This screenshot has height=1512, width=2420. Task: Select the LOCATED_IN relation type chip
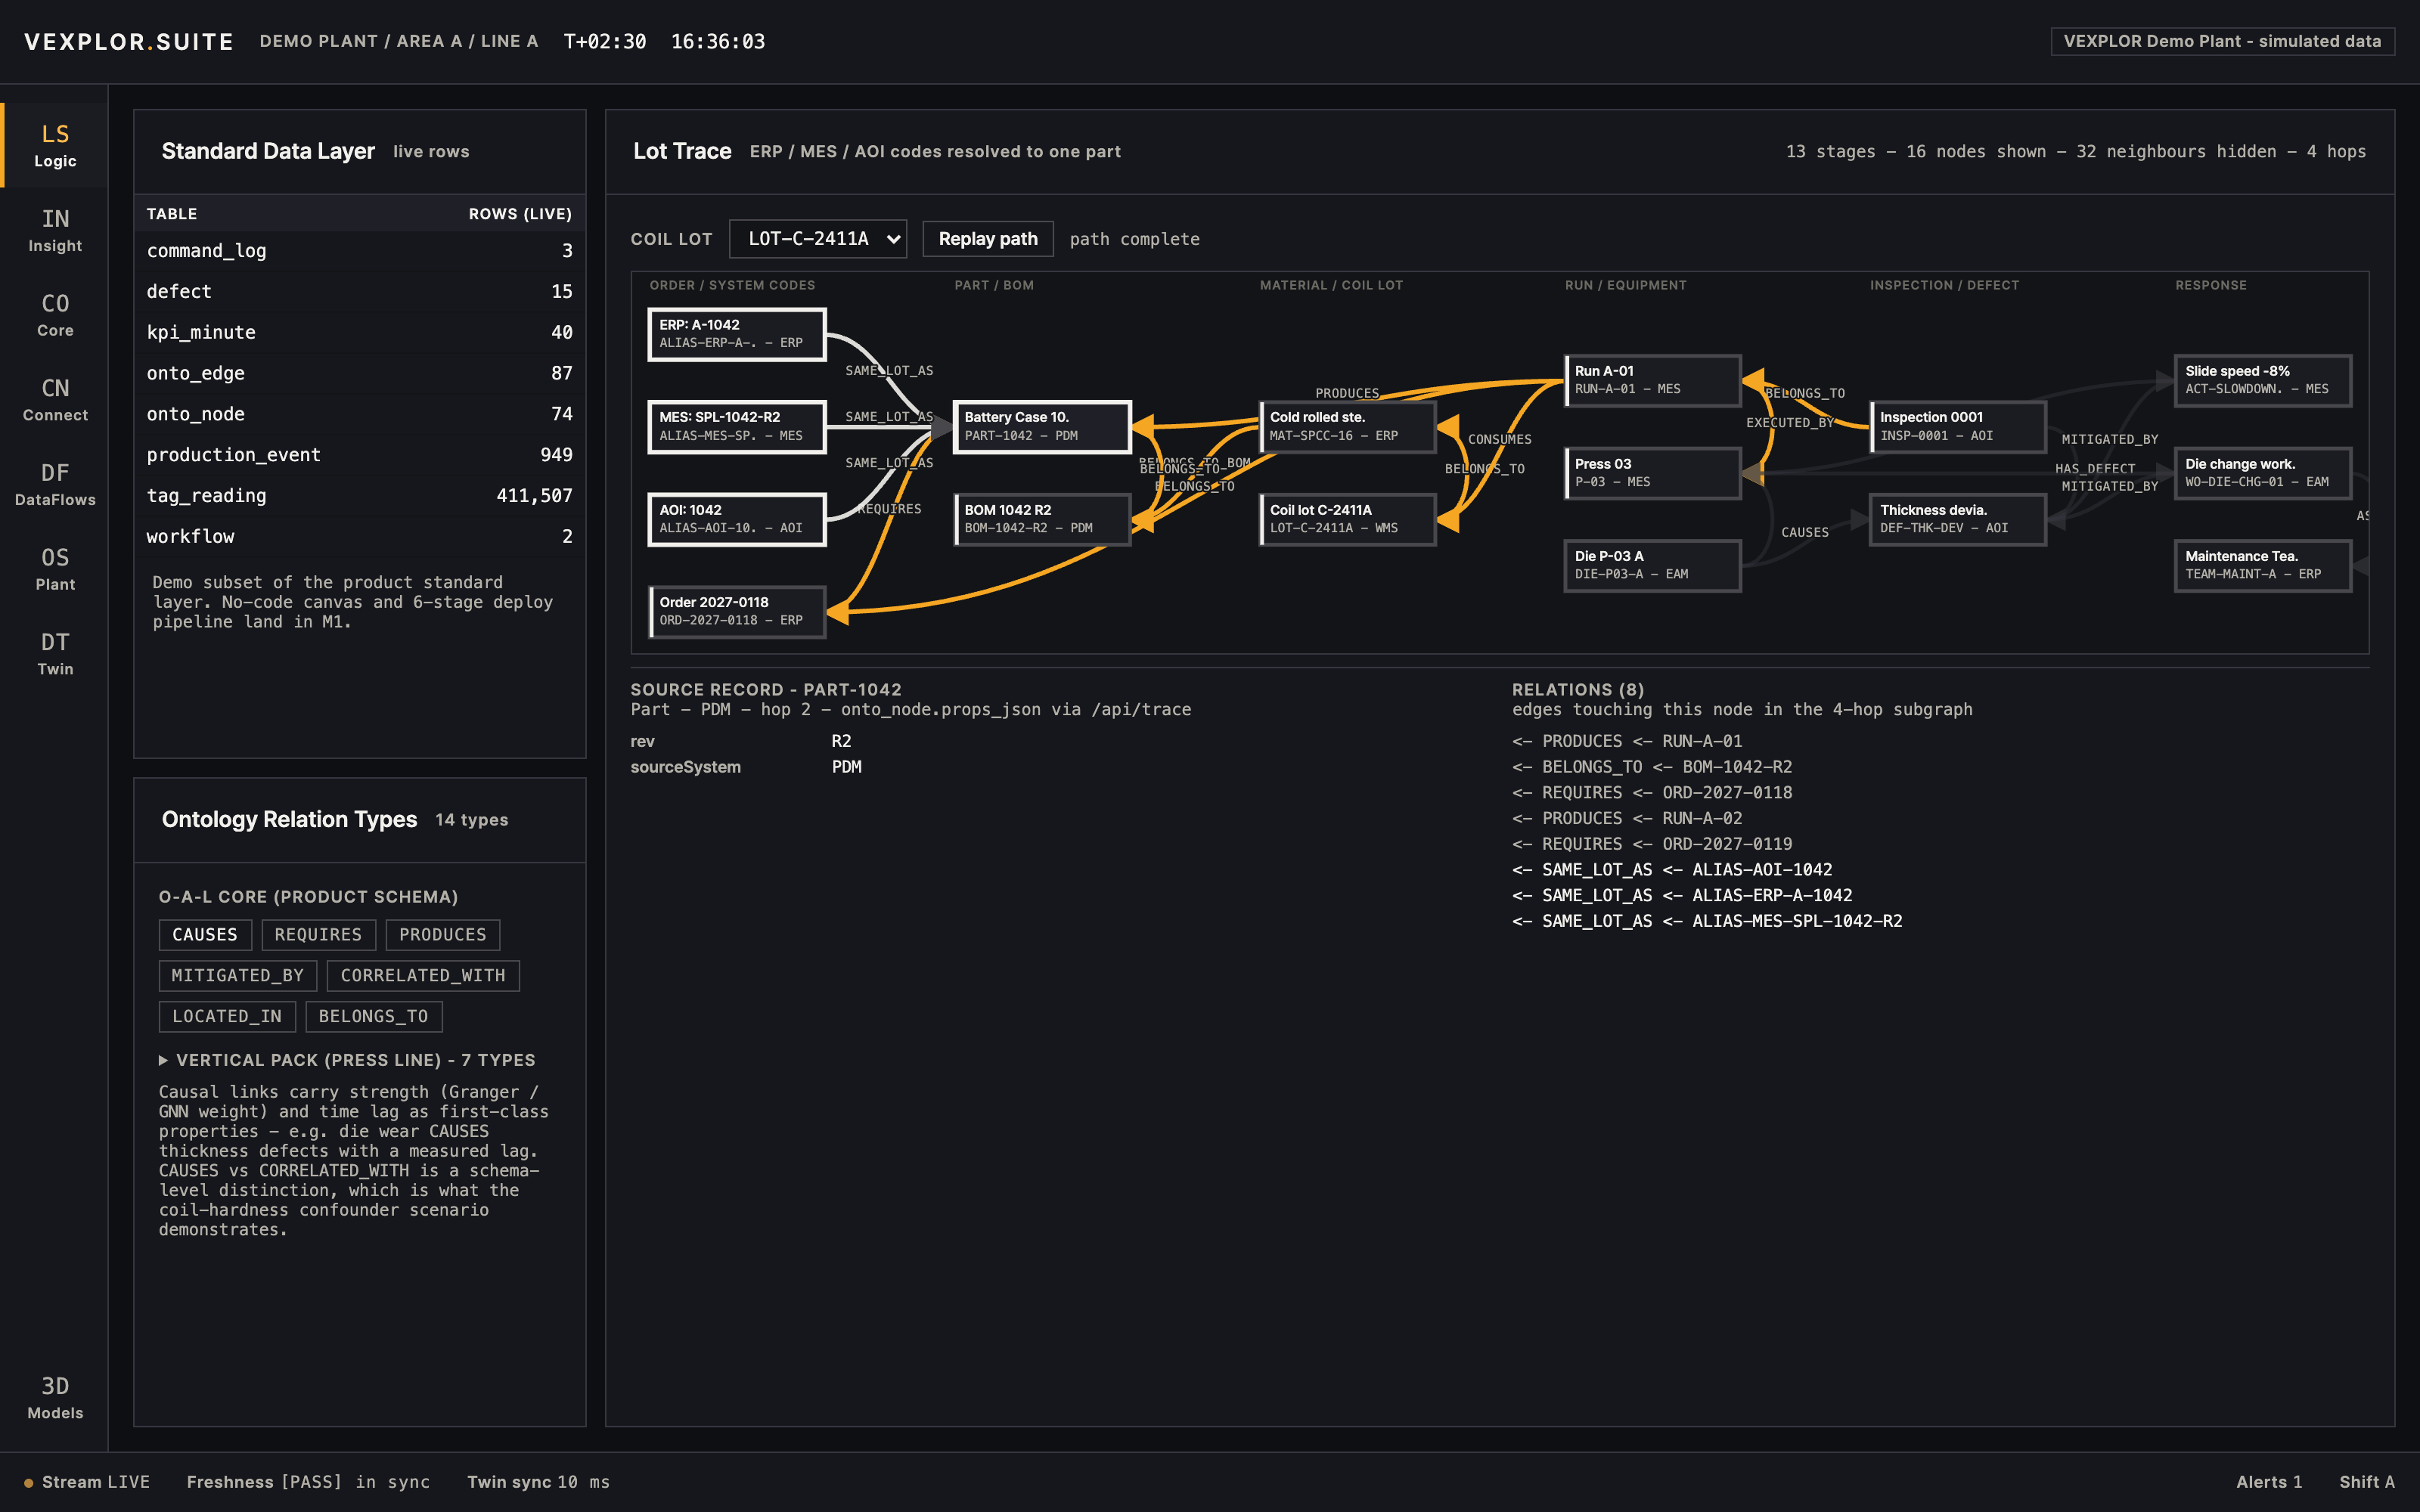click(227, 1017)
